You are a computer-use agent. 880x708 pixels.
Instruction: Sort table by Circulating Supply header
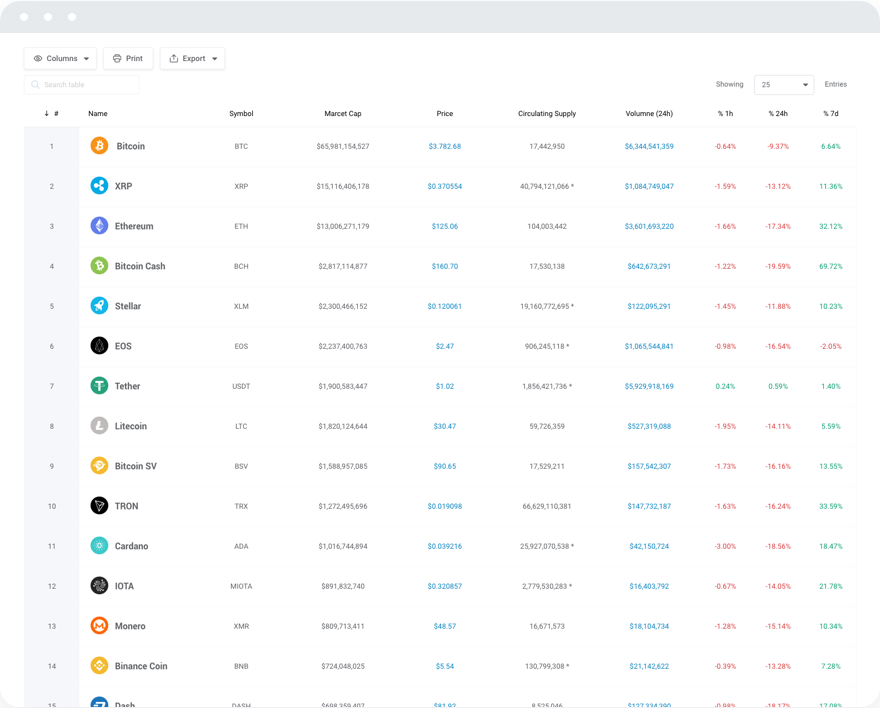(547, 114)
